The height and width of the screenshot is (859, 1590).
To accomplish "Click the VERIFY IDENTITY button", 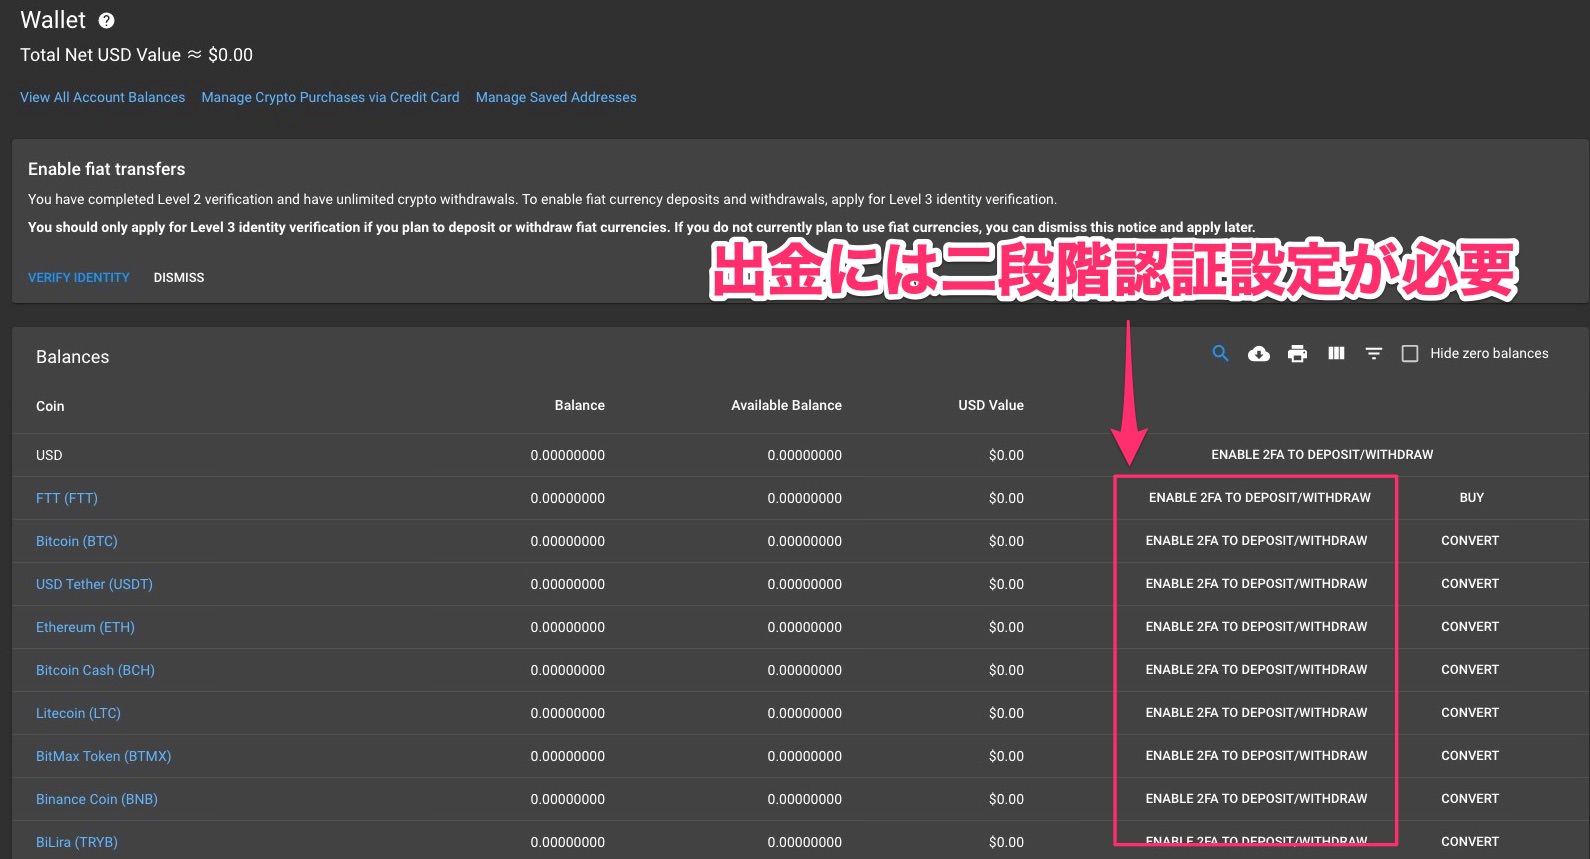I will click(79, 277).
